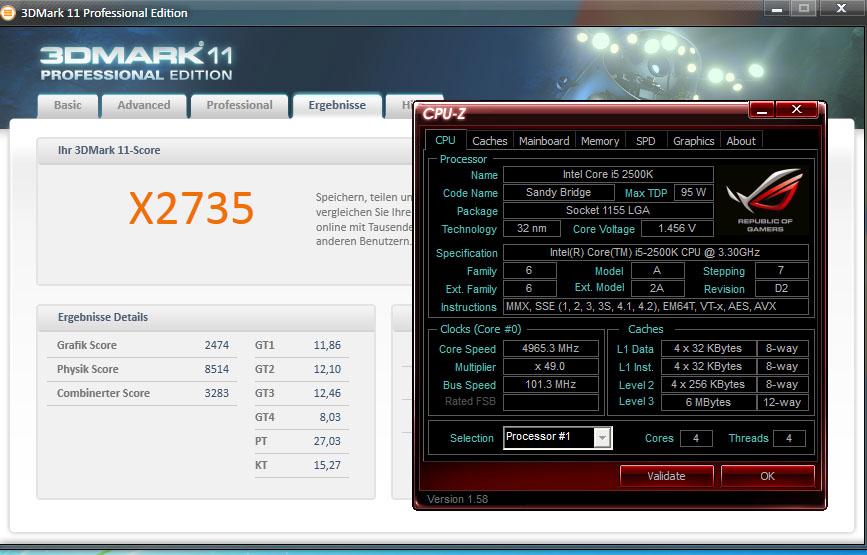Select the CPU tab in CPU-Z
Screen dimensions: 867x555
click(x=445, y=140)
